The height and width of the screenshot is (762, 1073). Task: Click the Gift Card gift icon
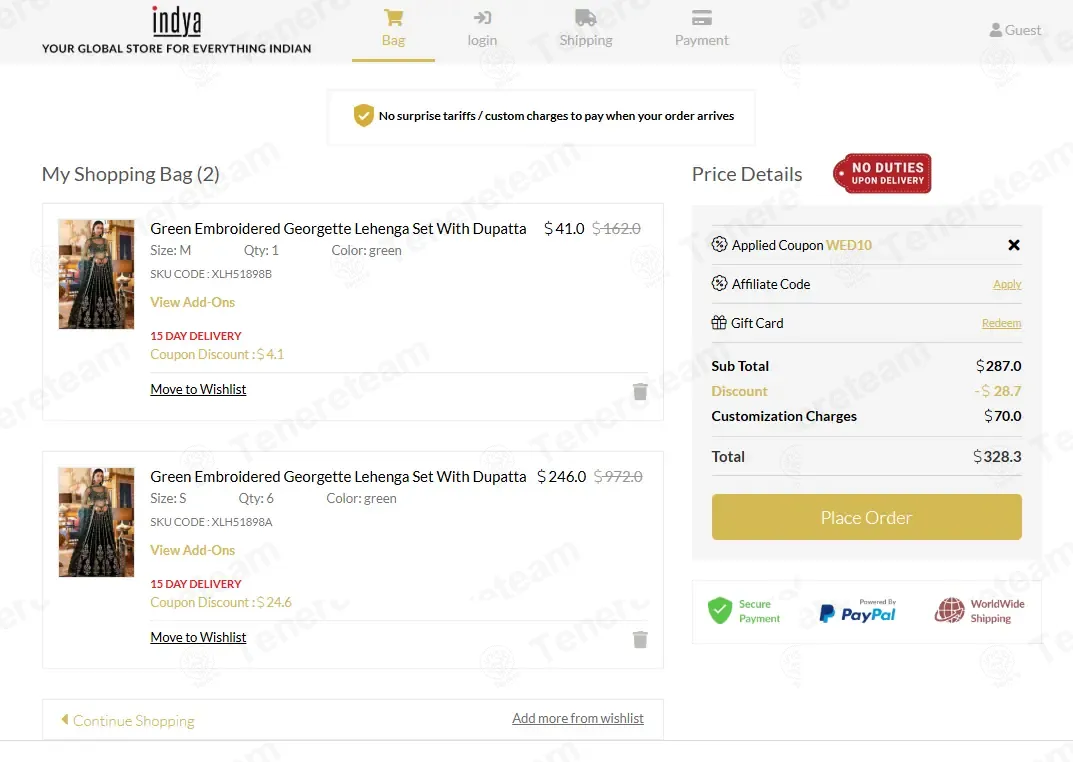719,322
